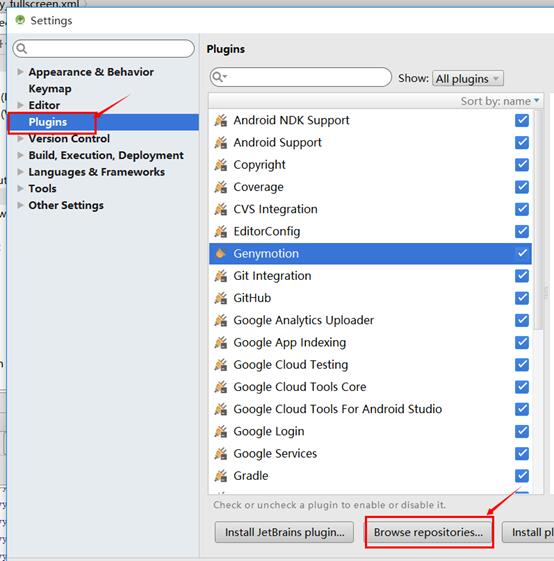Open the Sort by name dropdown

pos(500,101)
